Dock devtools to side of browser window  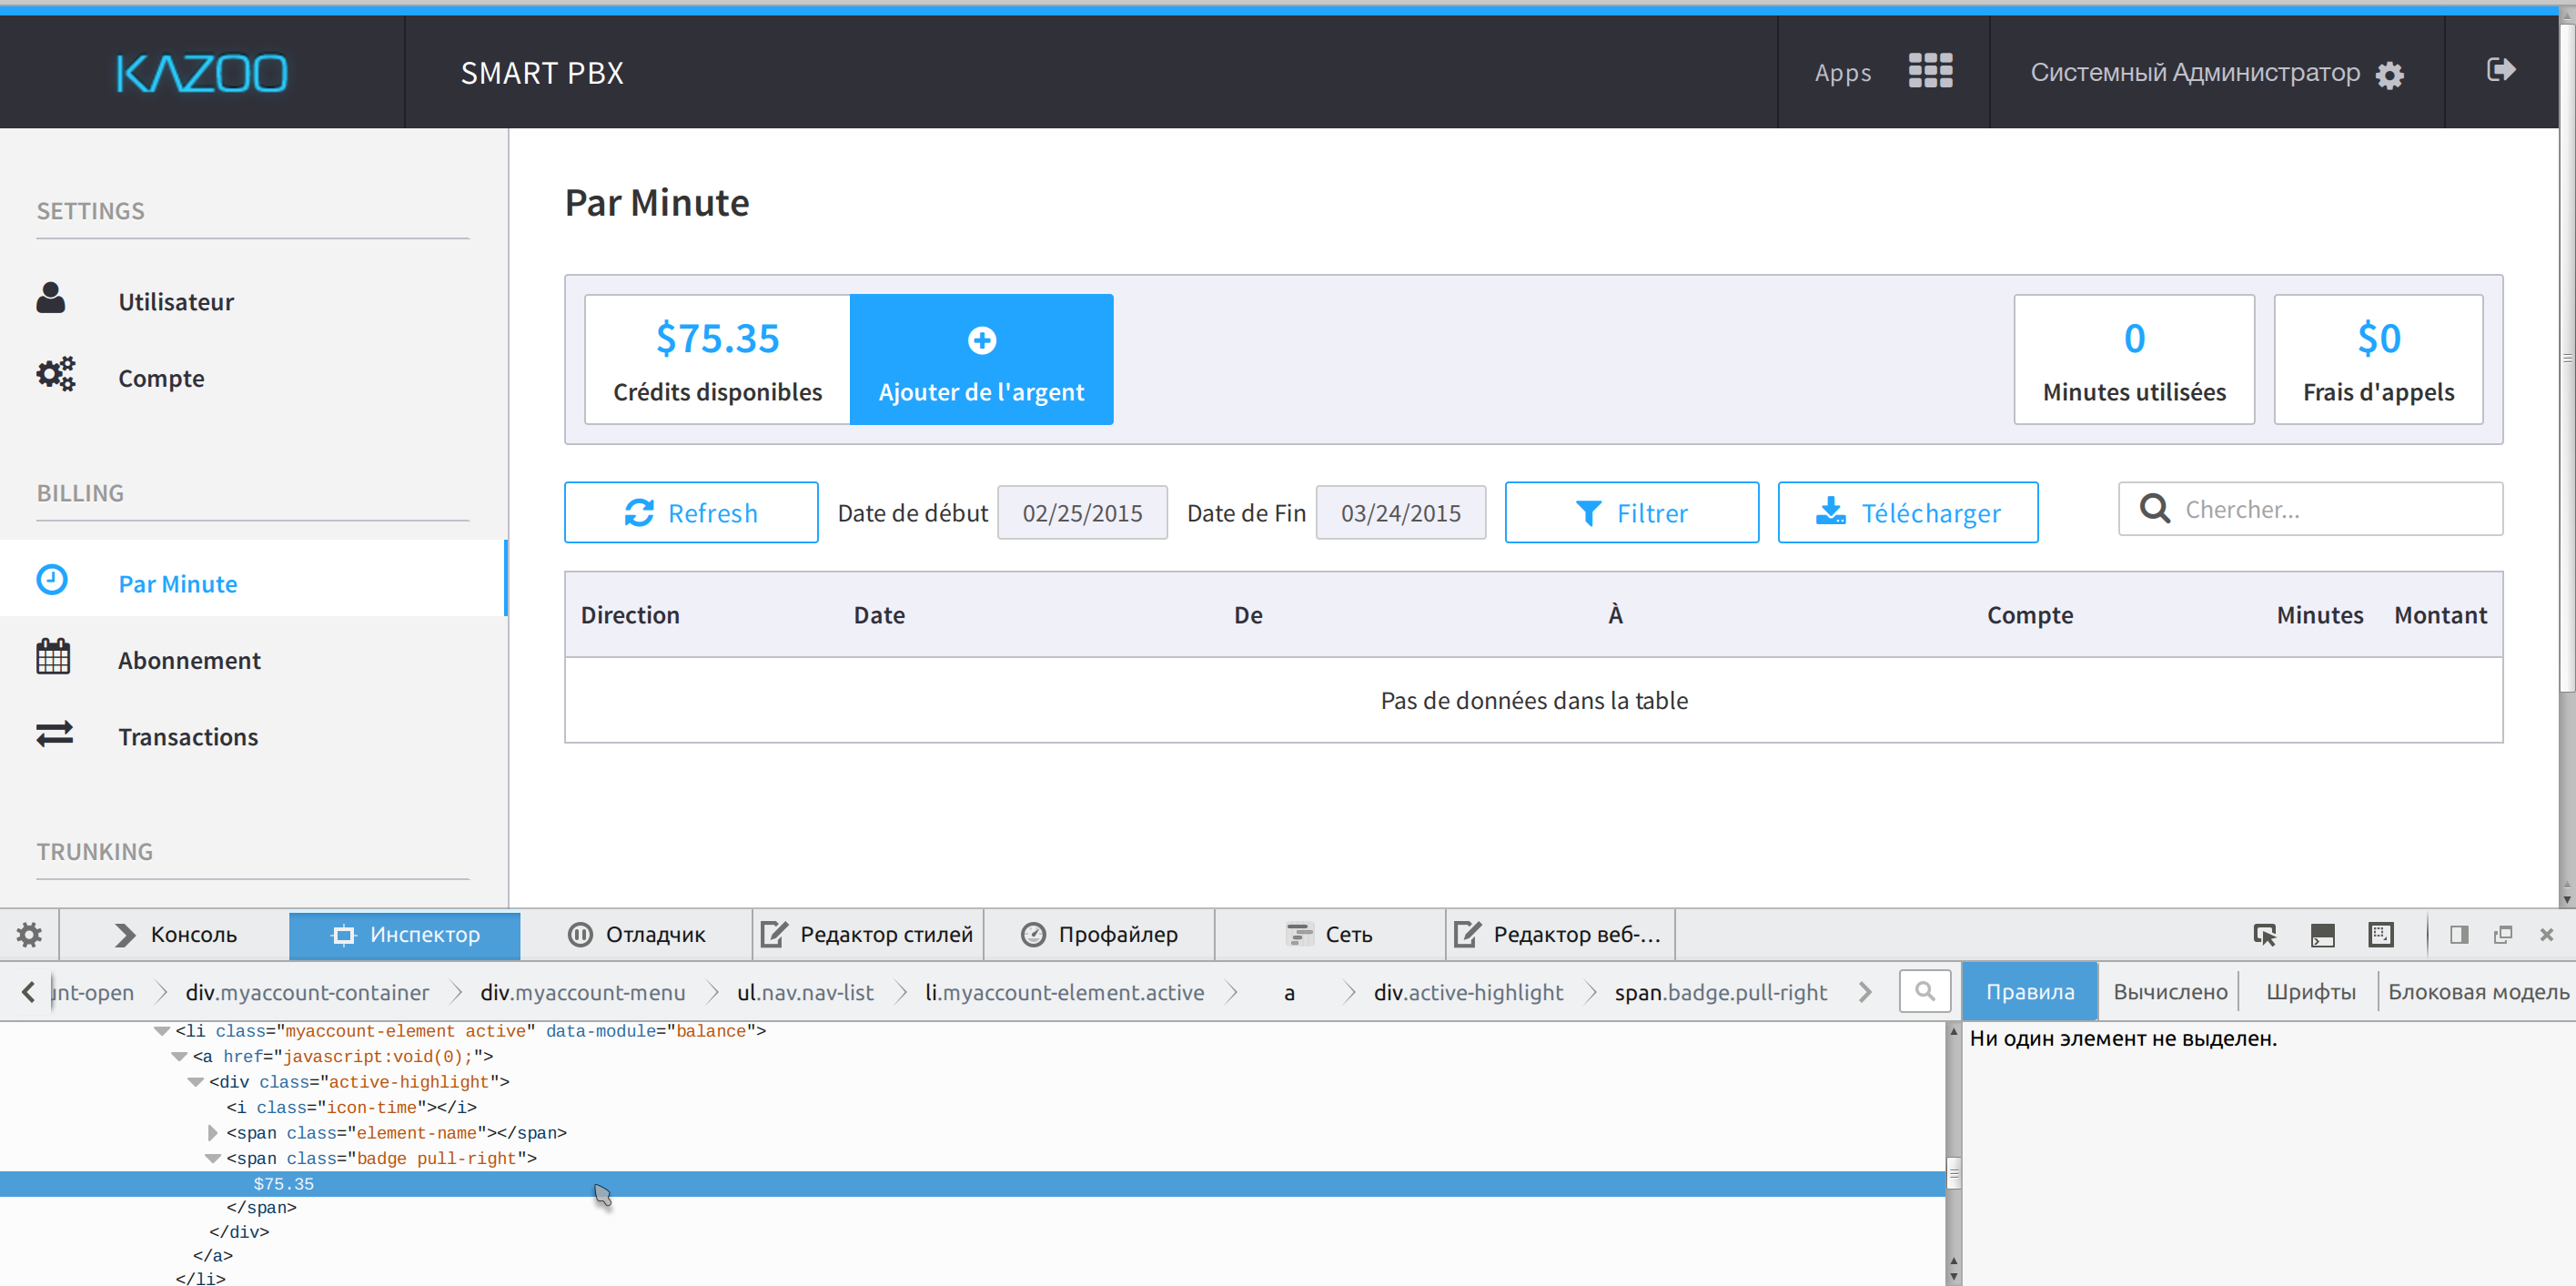(2459, 935)
